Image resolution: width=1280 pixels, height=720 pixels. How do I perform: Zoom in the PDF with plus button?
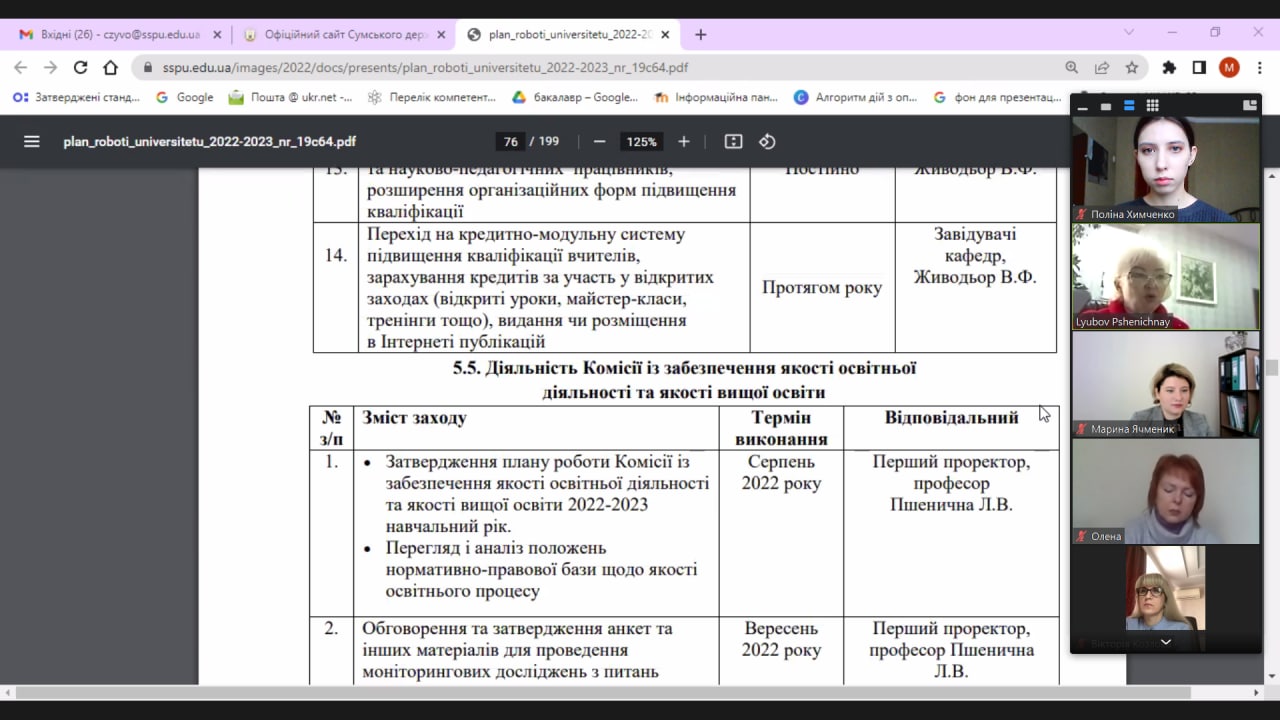tap(684, 142)
